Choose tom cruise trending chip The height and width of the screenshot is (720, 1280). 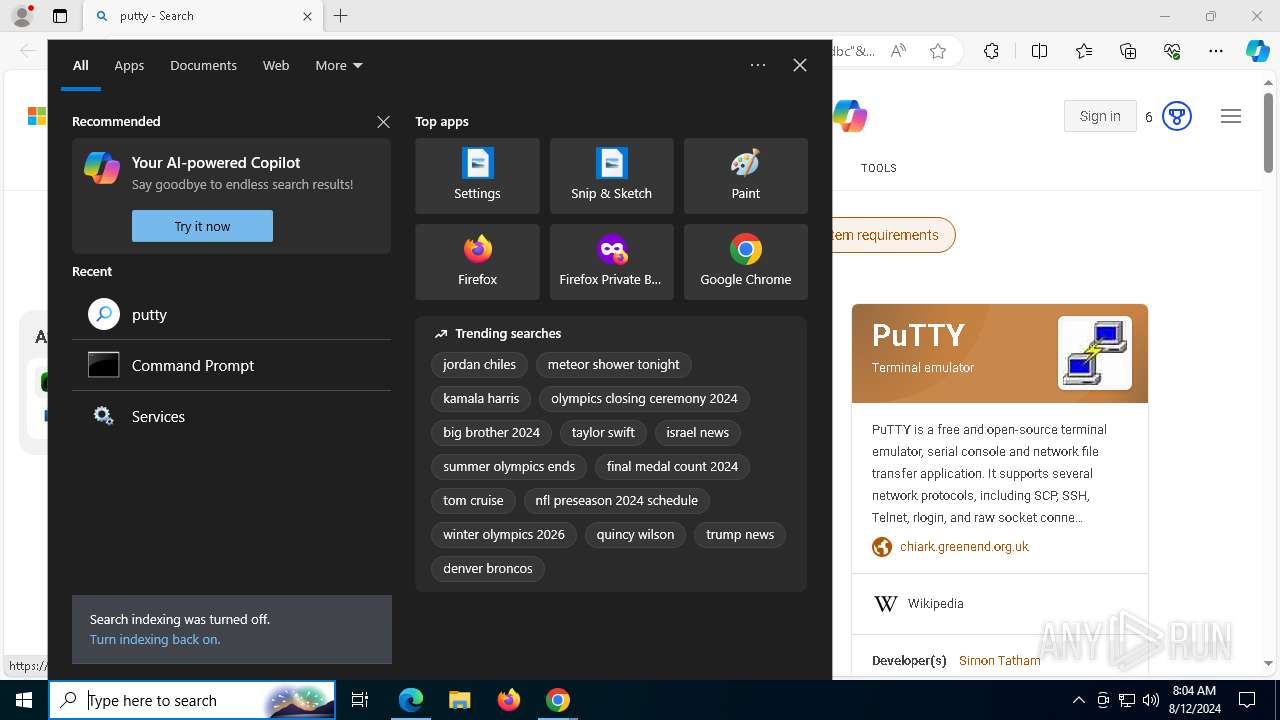tap(473, 501)
